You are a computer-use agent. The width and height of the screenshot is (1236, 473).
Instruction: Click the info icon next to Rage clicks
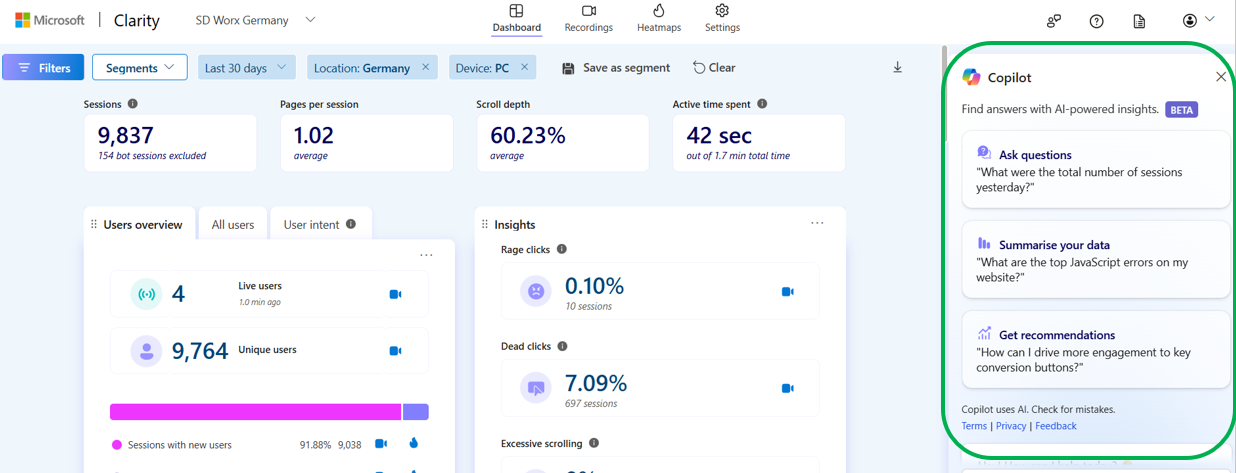[562, 249]
